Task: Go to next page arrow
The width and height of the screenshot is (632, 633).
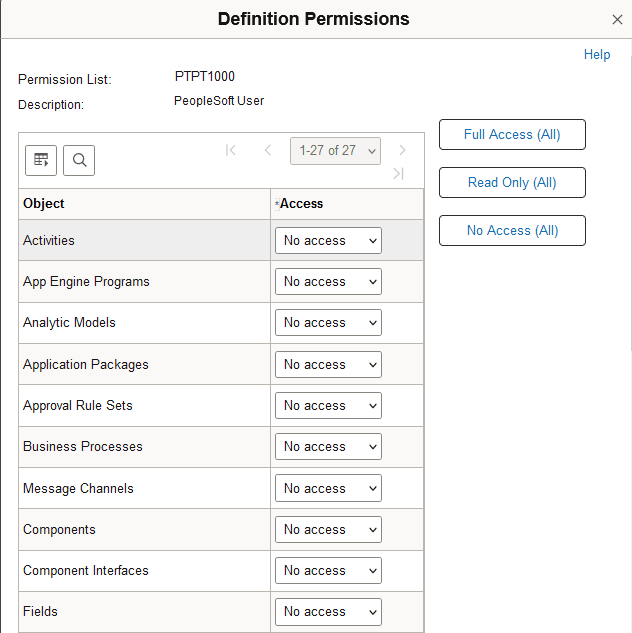Action: point(402,150)
